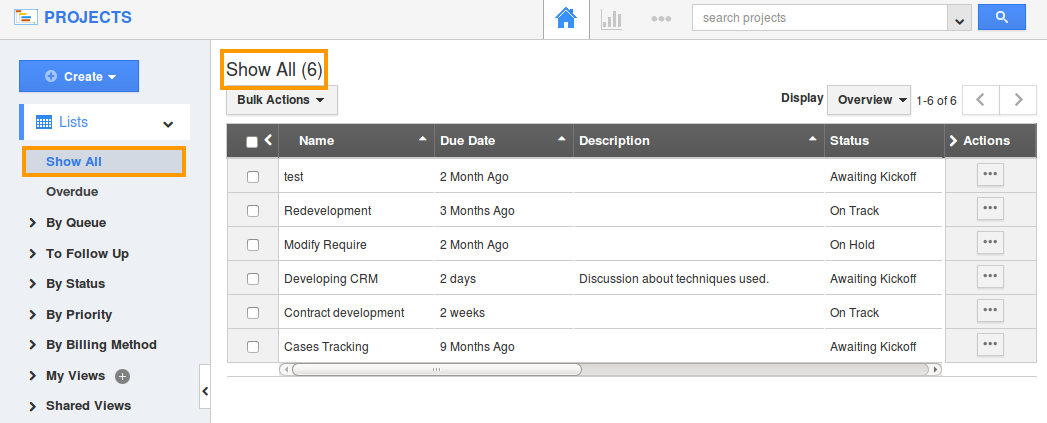Image resolution: width=1047 pixels, height=423 pixels.
Task: Collapse columns arrow beside select-all checkbox
Action: point(268,140)
